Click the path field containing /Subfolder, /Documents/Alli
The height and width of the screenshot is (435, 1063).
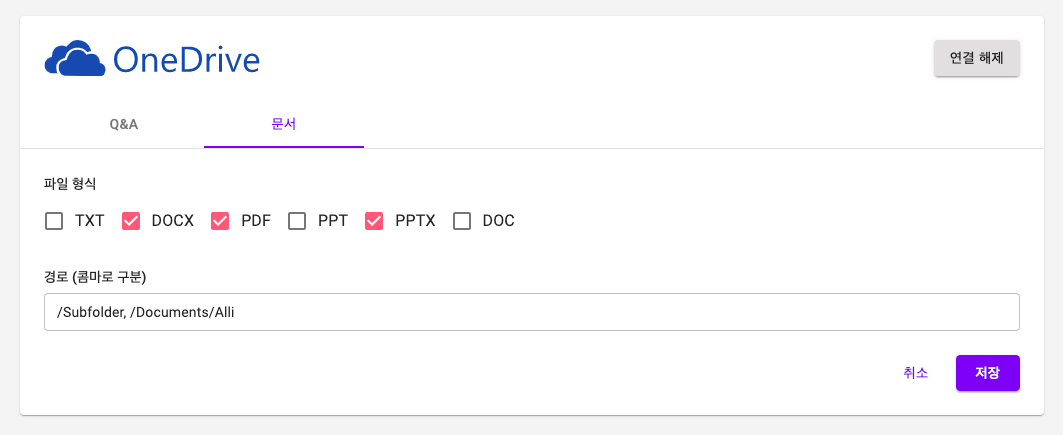532,312
